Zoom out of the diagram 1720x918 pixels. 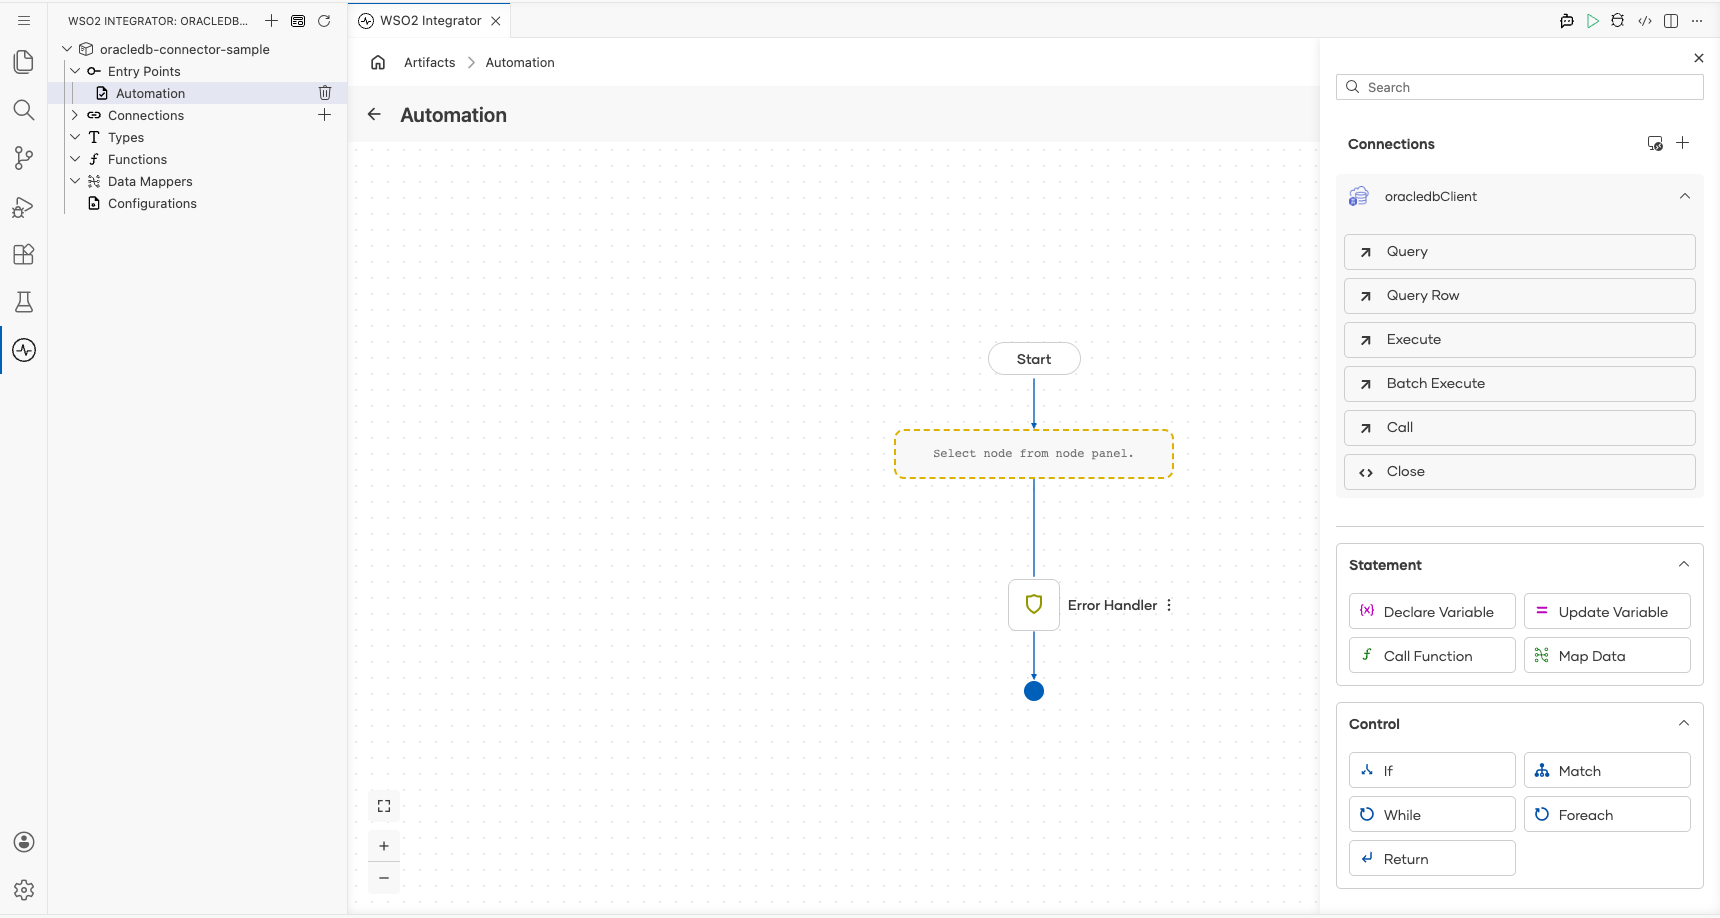click(x=384, y=878)
